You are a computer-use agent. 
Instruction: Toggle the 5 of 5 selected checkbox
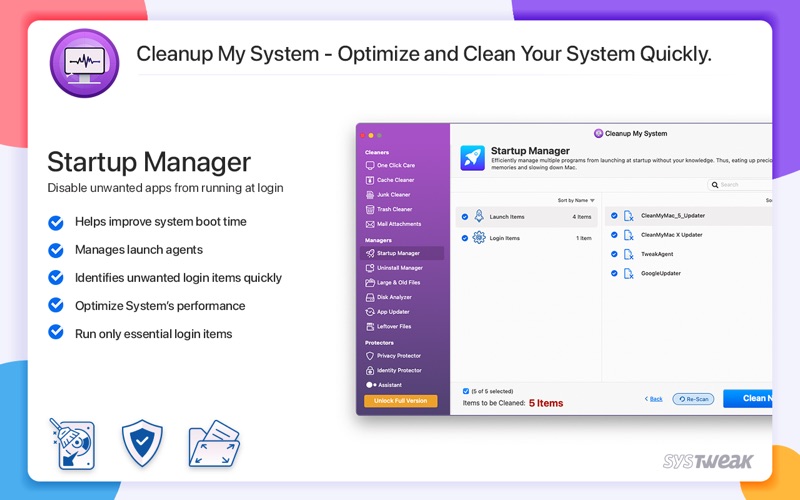pos(466,391)
